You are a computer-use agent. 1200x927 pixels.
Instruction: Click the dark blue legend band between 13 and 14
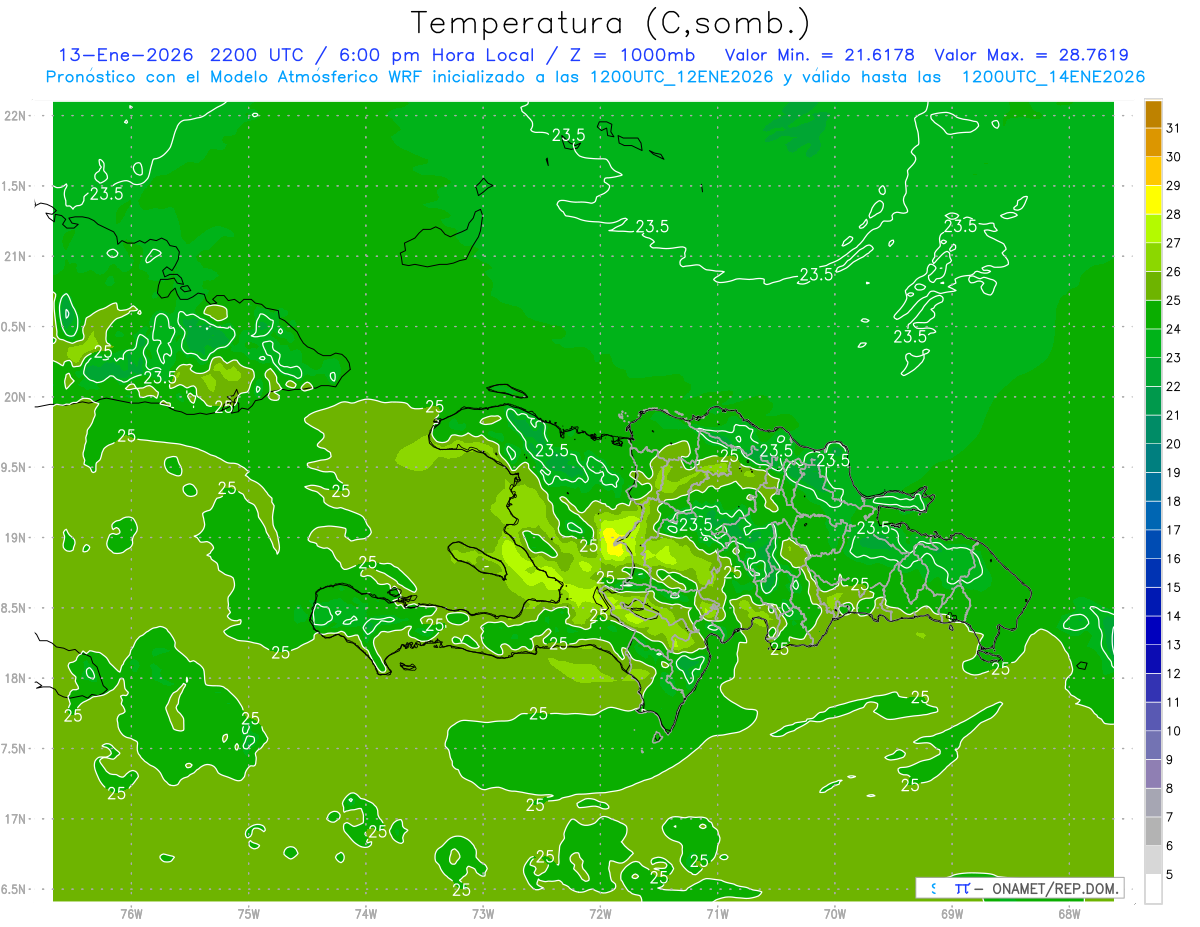coord(1153,630)
